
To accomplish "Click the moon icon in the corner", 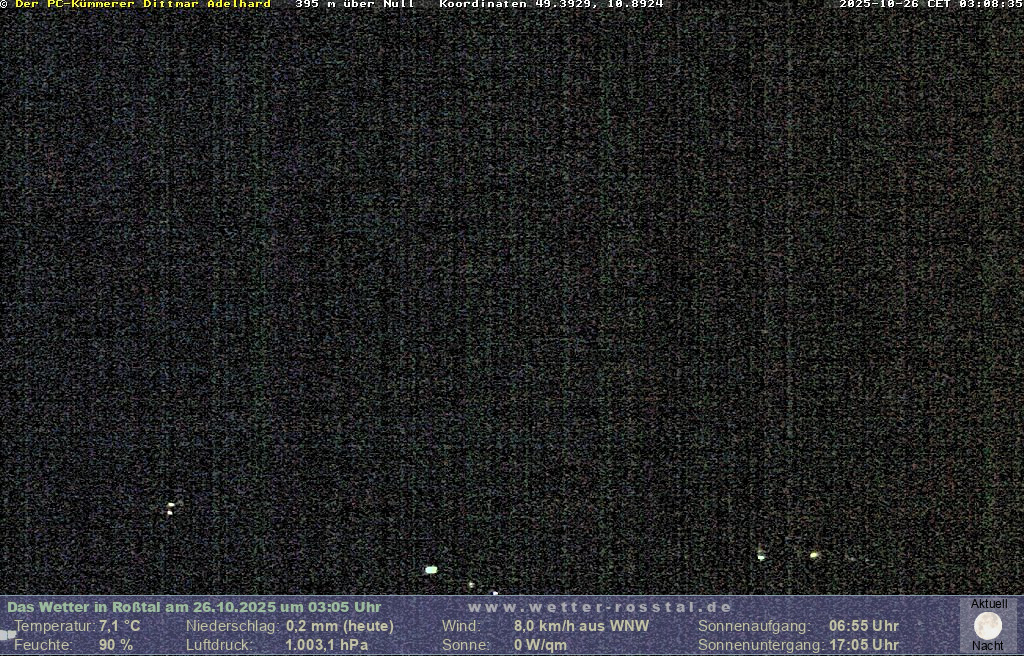I will pos(988,626).
